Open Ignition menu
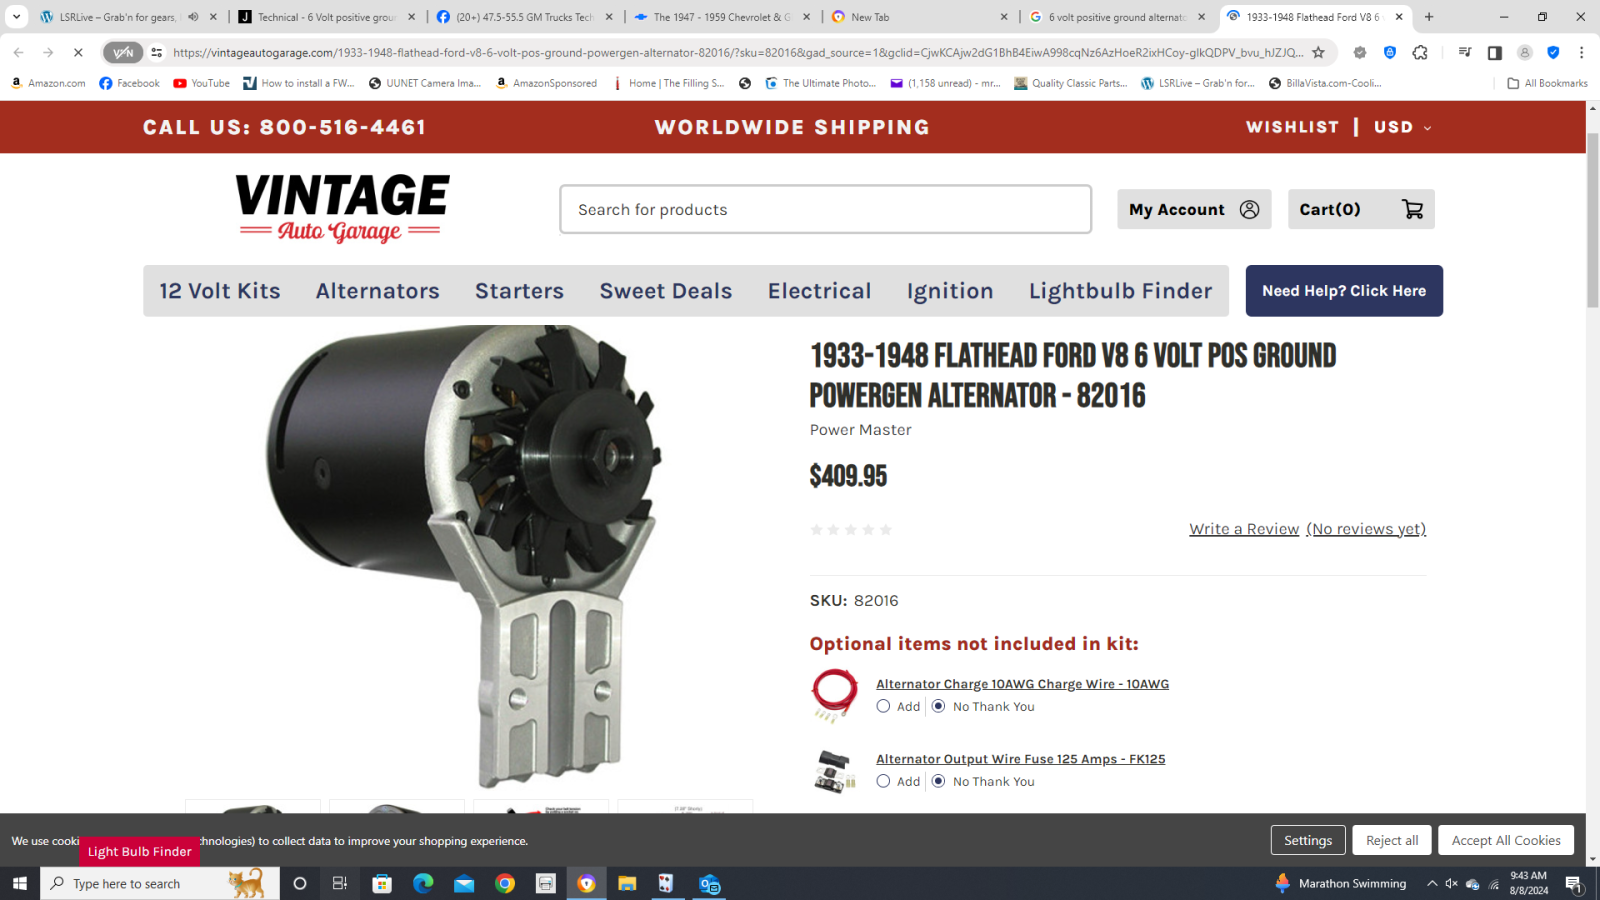 (950, 291)
